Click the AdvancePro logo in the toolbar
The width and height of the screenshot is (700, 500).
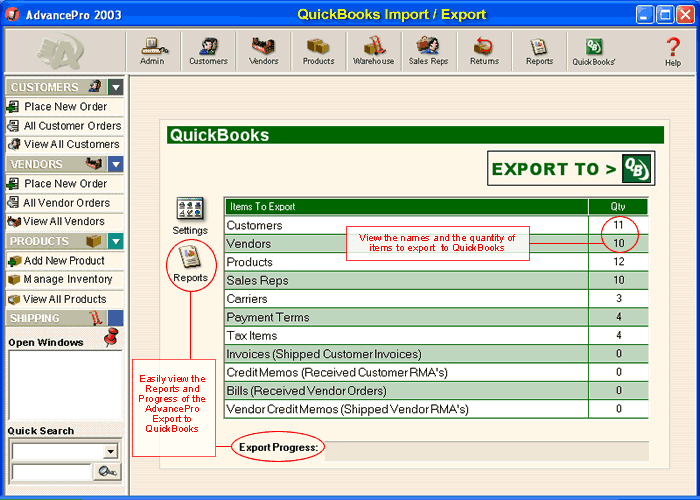60,51
